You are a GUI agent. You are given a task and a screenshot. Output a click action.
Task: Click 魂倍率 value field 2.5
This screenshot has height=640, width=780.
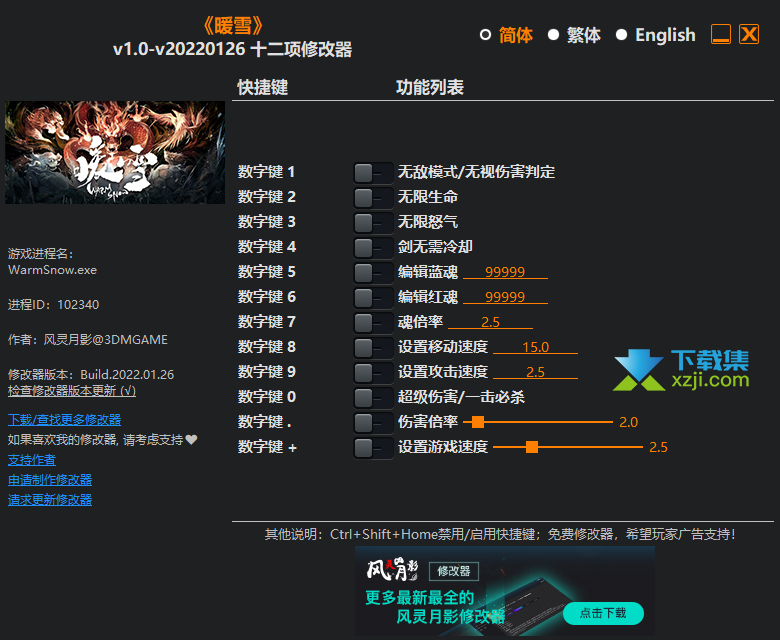[x=490, y=322]
